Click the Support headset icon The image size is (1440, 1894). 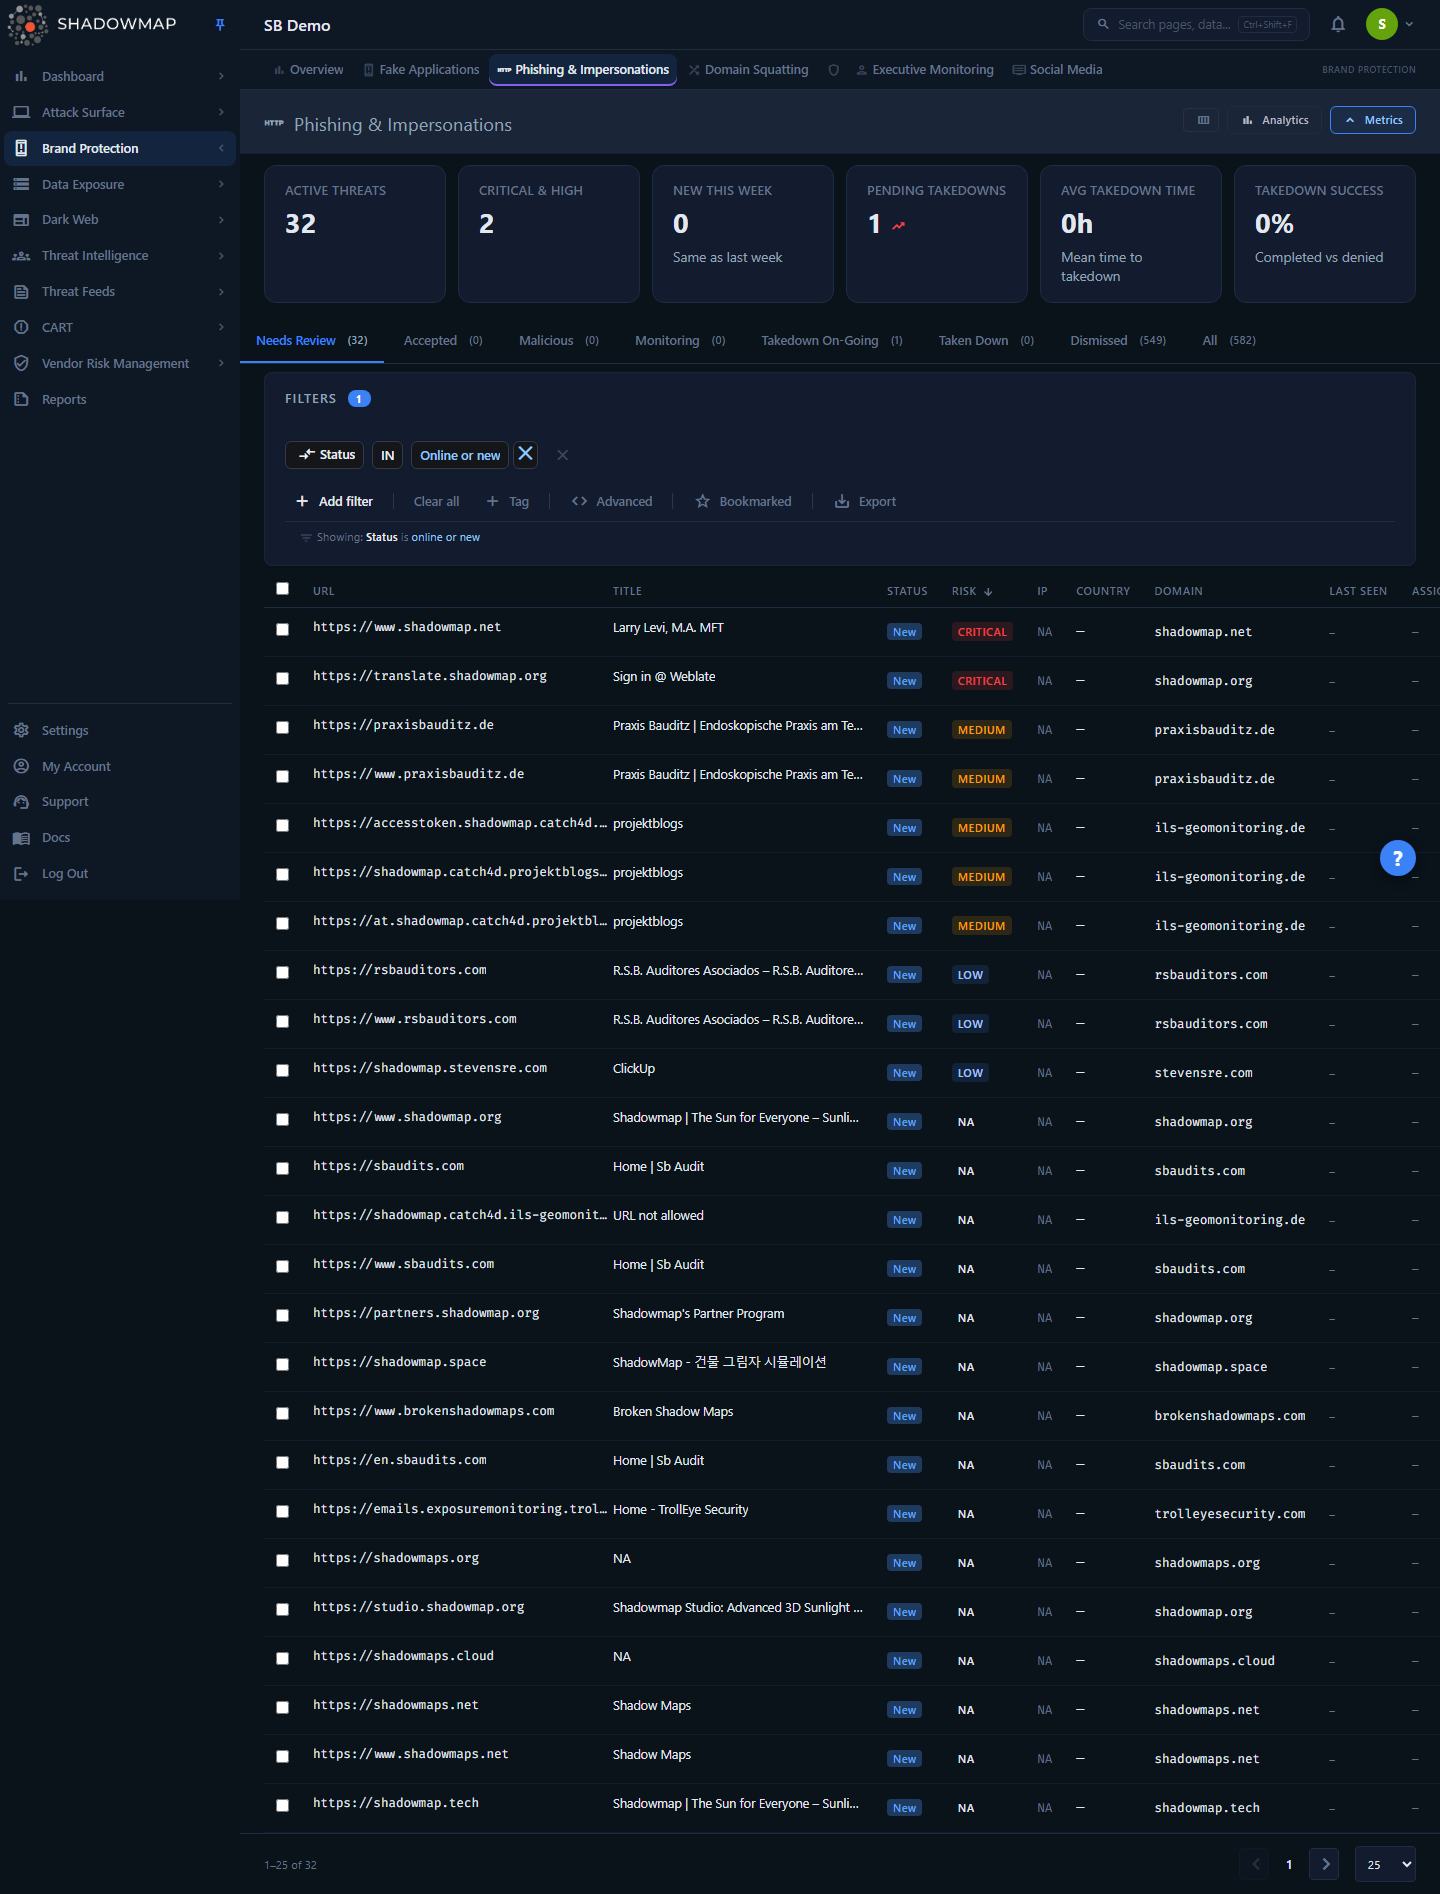click(21, 802)
